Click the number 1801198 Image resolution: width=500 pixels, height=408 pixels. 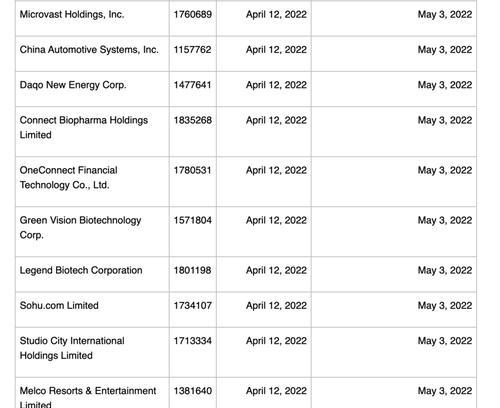[192, 270]
